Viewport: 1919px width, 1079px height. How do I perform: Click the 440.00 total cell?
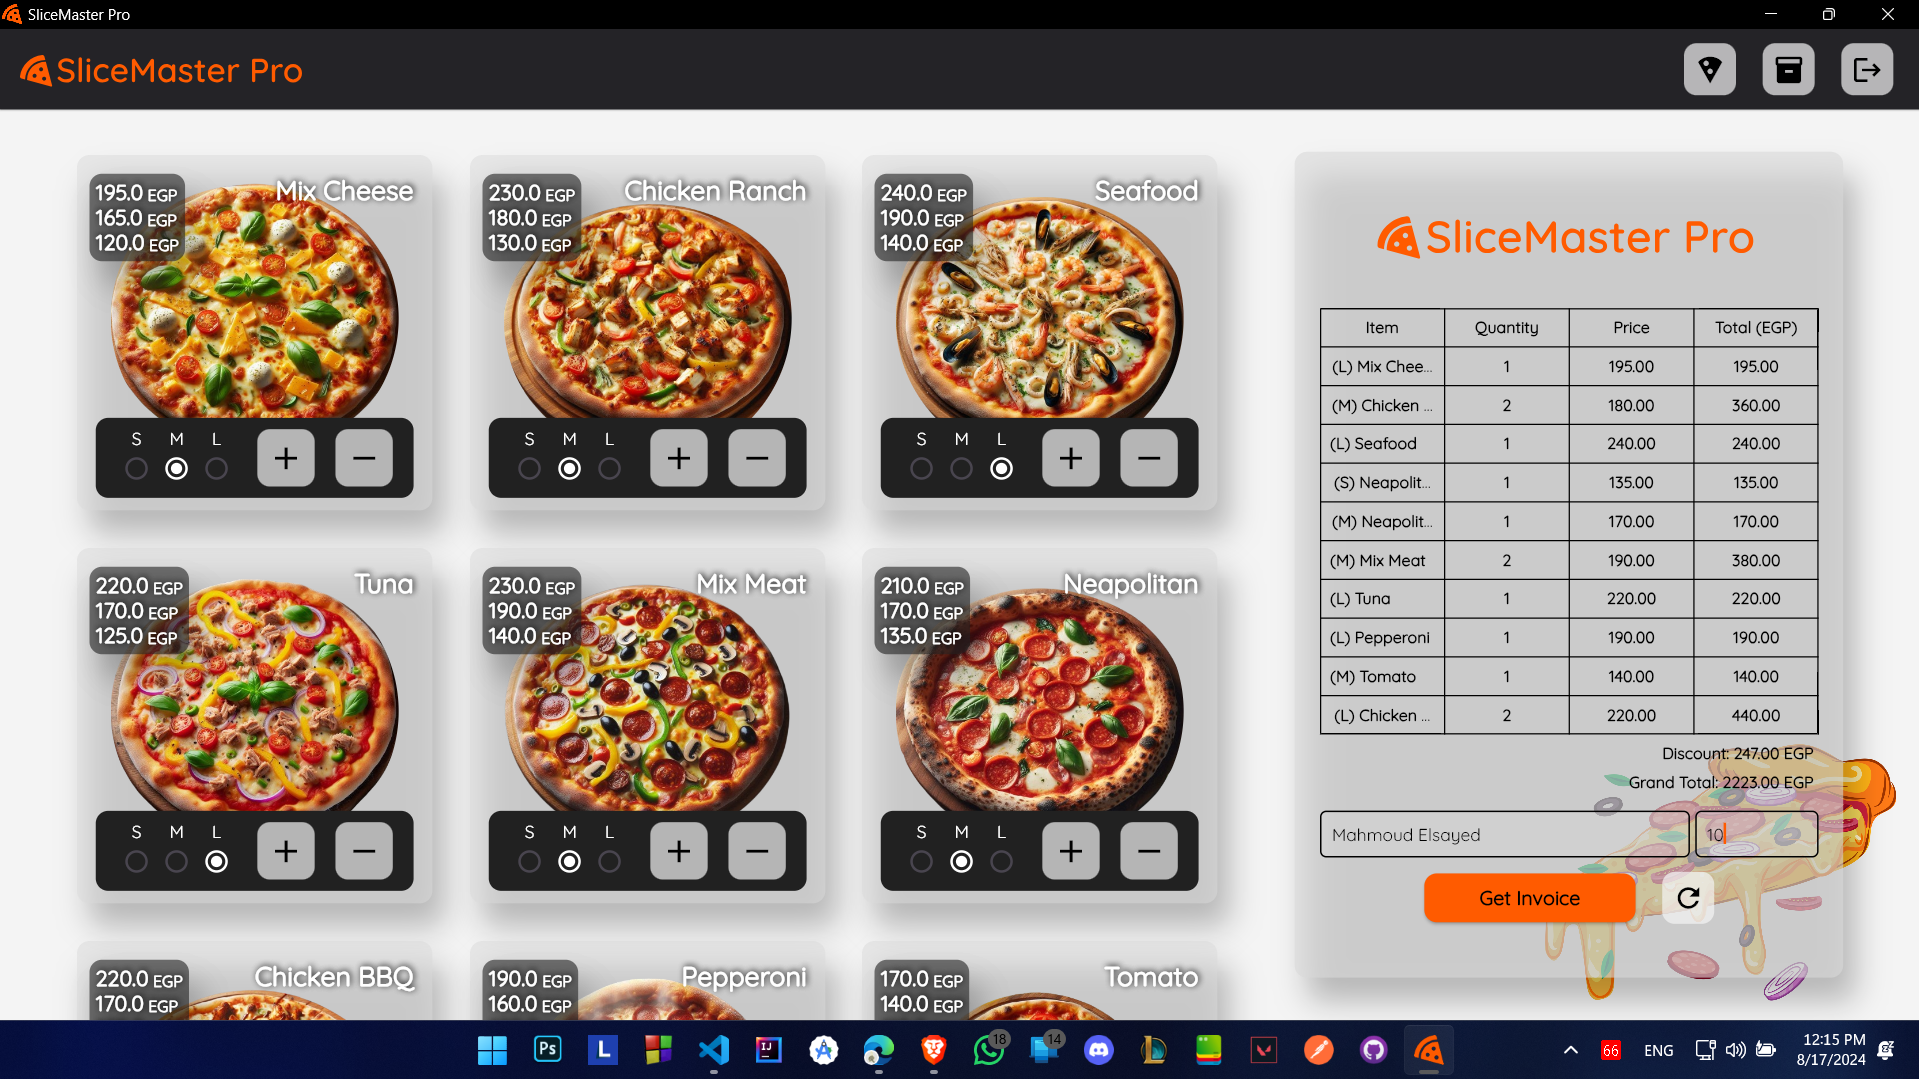(x=1756, y=716)
